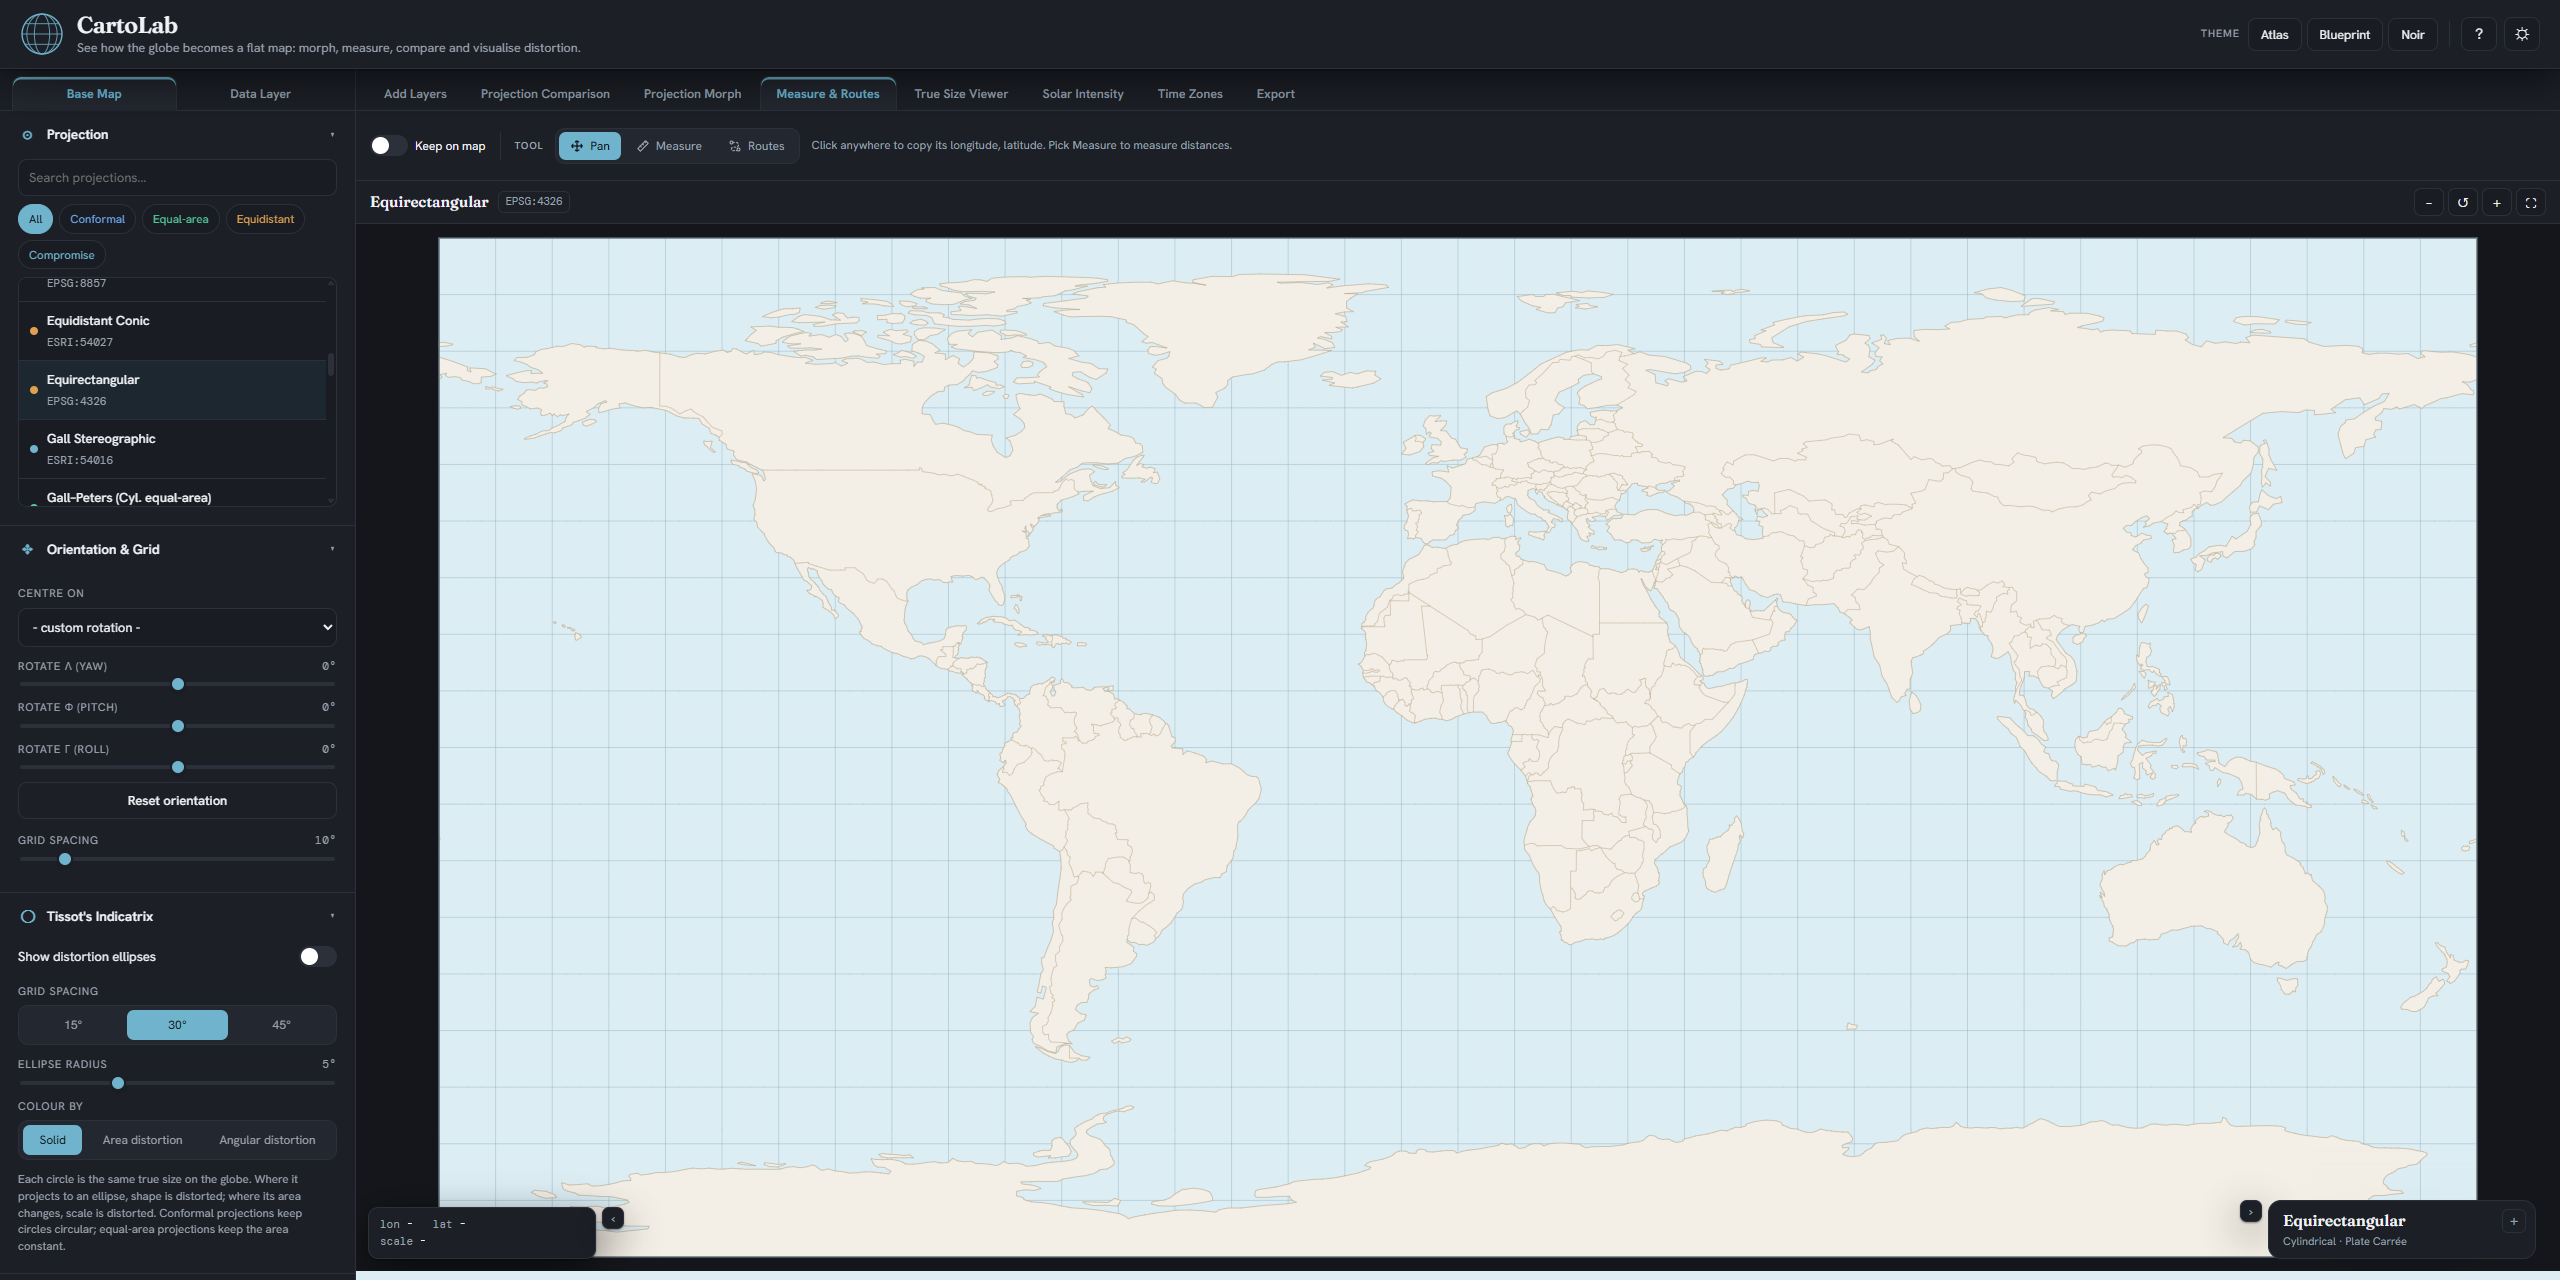
Task: Filter projections by Conformal
Action: 97,219
